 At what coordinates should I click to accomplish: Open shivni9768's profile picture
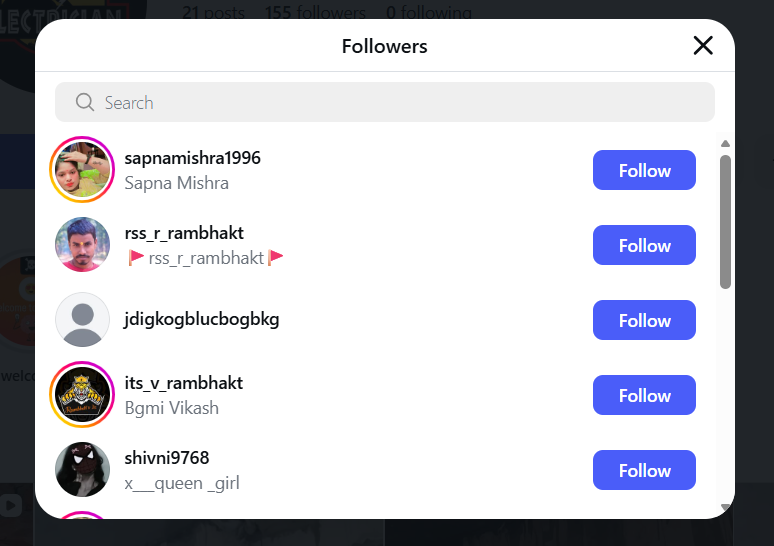(82, 470)
